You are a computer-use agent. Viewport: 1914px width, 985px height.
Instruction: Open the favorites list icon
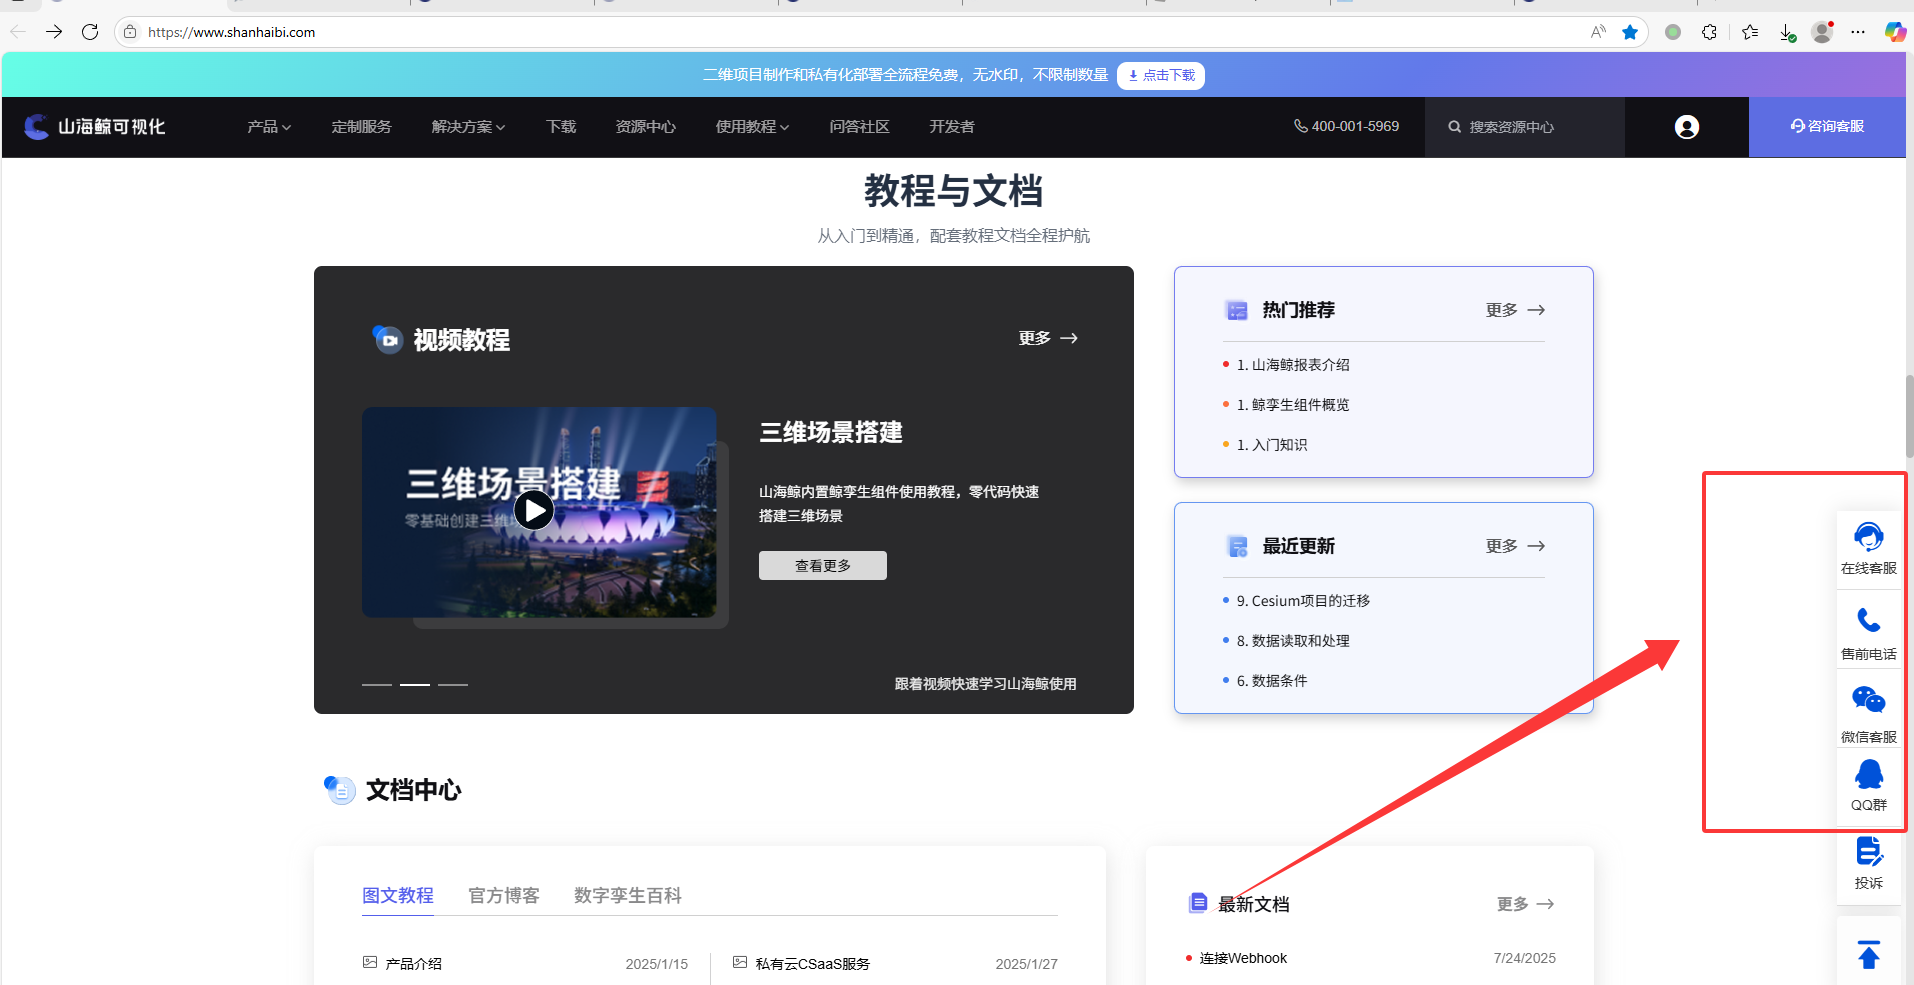(1750, 32)
